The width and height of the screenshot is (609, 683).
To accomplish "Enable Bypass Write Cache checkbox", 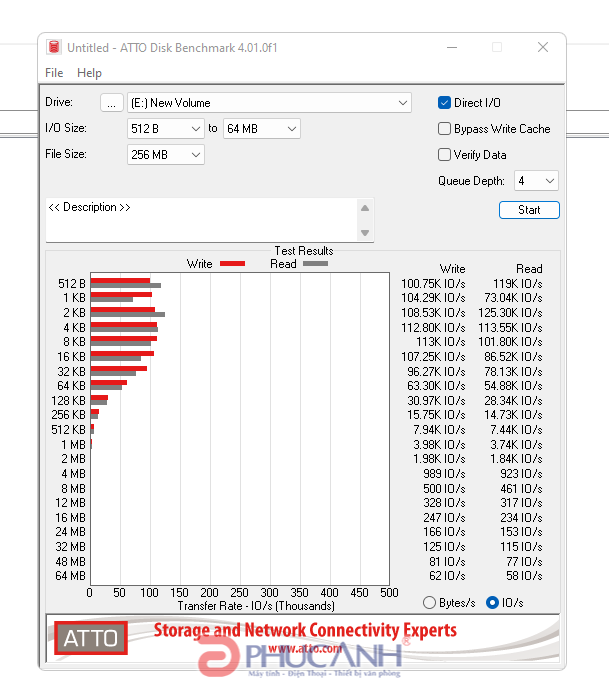I will [444, 129].
